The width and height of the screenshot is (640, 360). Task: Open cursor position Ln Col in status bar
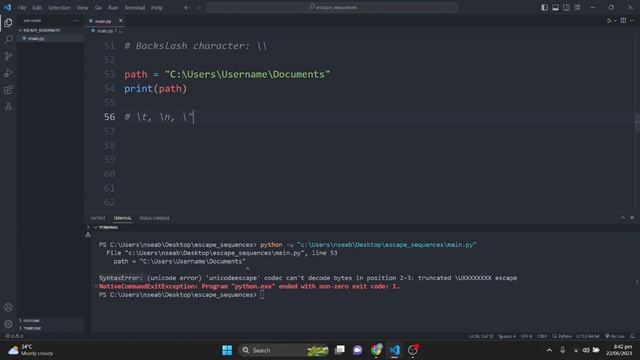[x=481, y=336]
